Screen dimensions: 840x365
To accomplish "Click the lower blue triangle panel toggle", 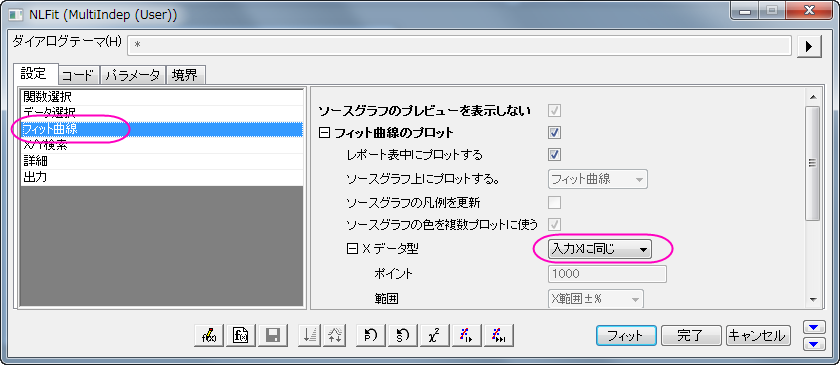I will pyautogui.click(x=814, y=344).
